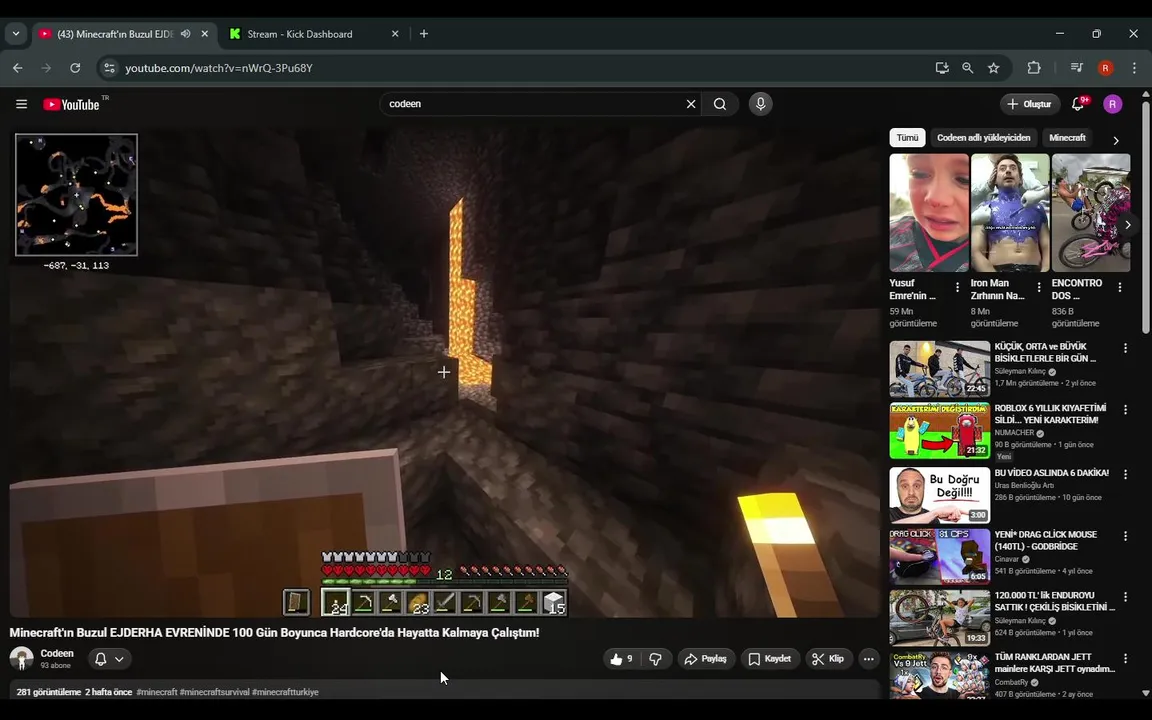Screen dimensions: 1152x720
Task: Open YouTube account avatar menu
Action: pos(1112,104)
